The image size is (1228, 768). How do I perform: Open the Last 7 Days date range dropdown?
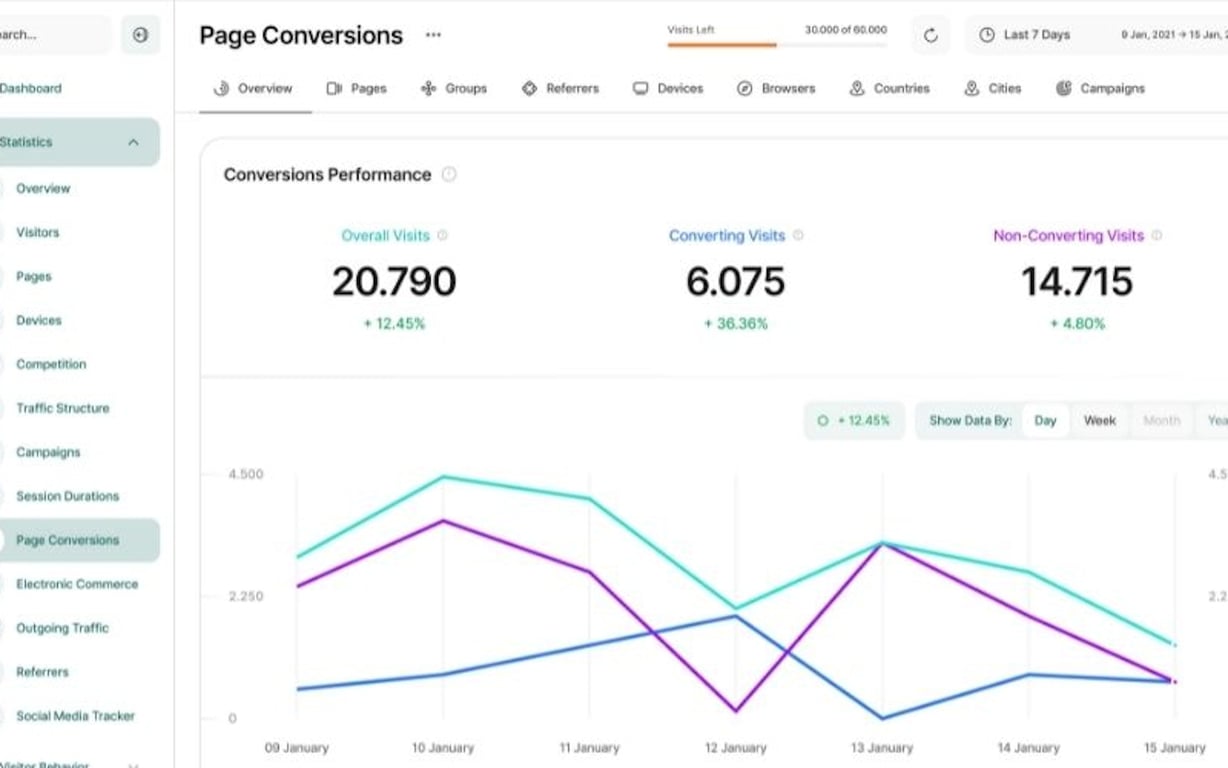tap(1036, 34)
